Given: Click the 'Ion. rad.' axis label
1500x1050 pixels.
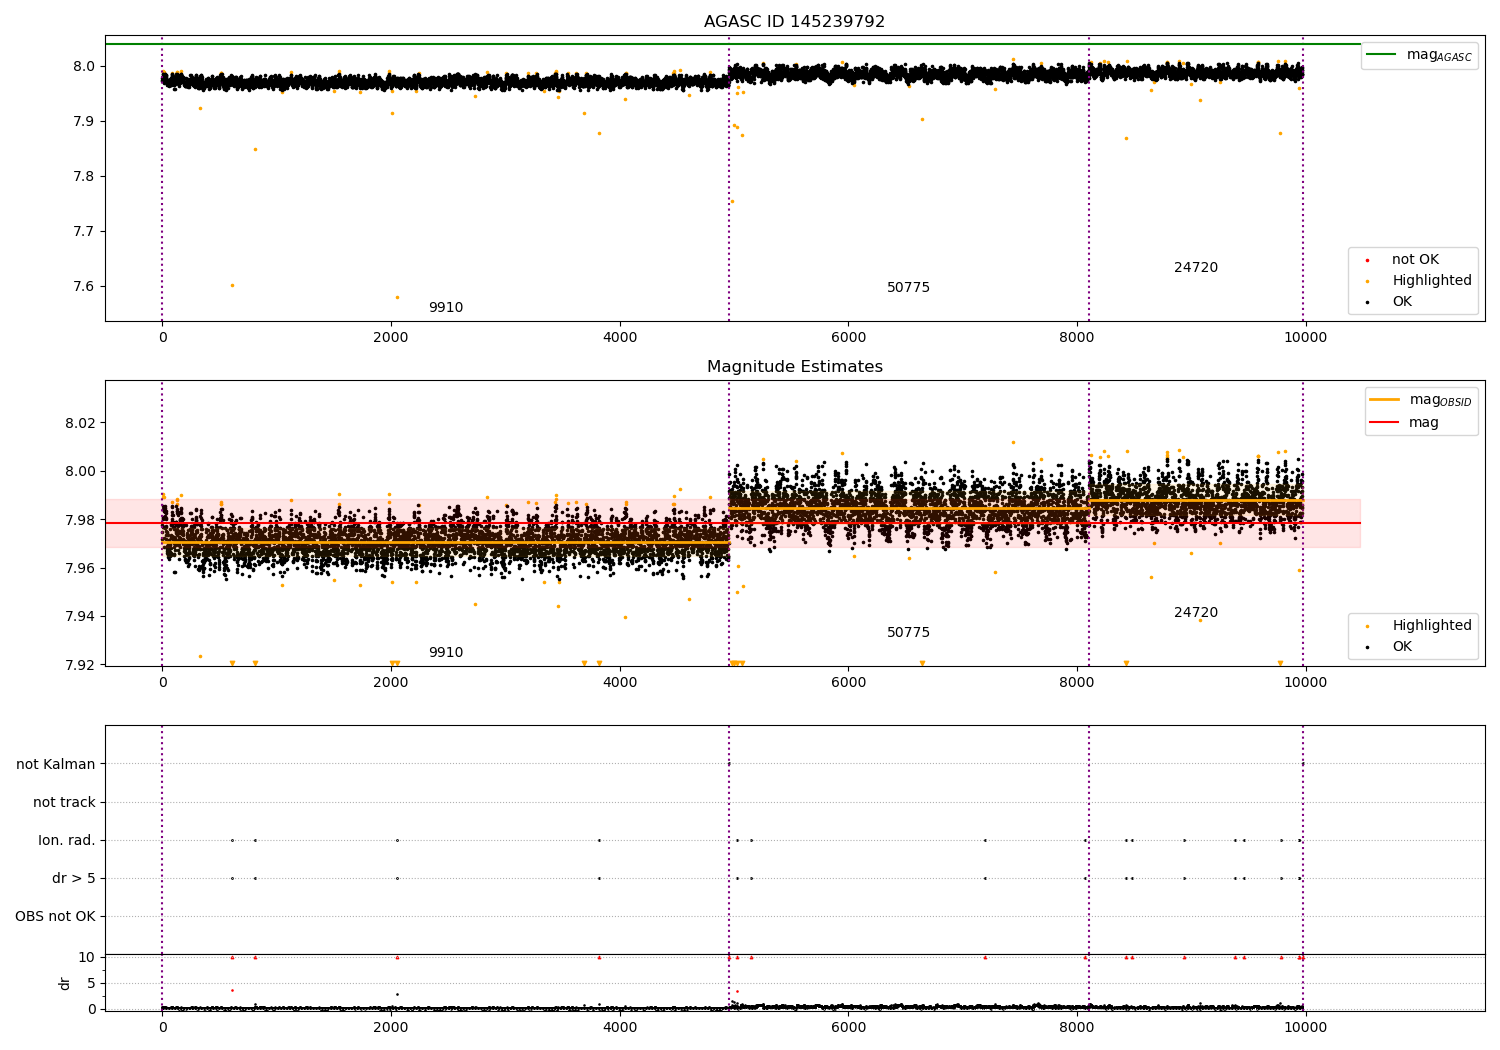Looking at the screenshot, I should pyautogui.click(x=67, y=840).
